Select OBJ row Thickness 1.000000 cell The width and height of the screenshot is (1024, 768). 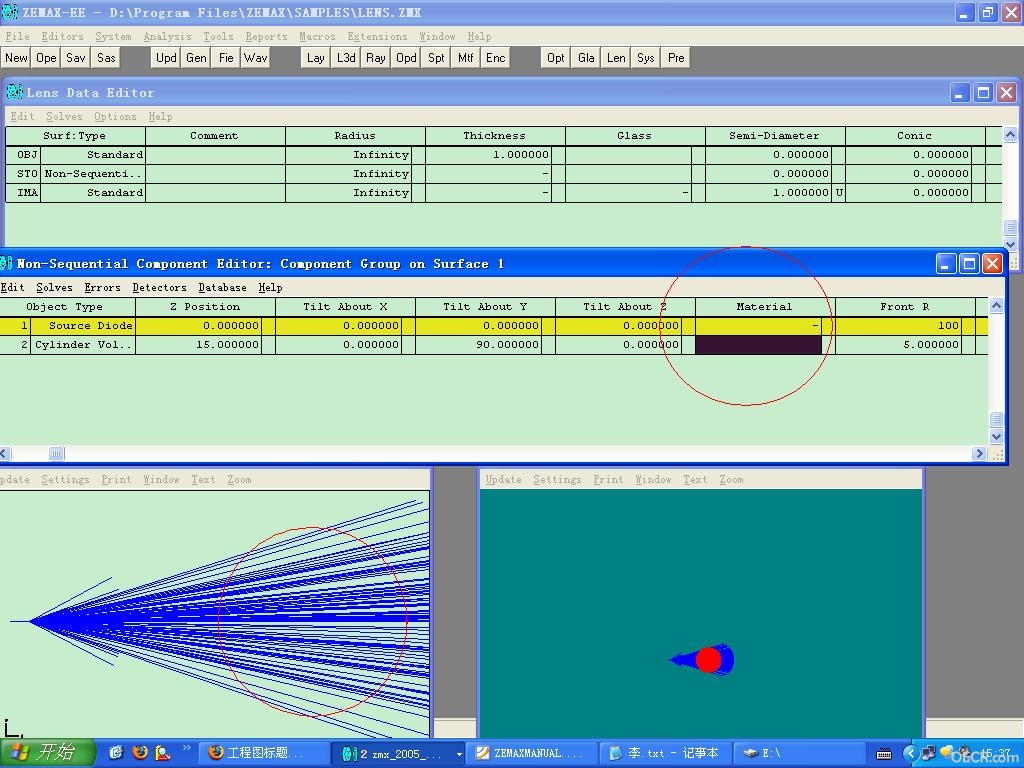(488, 155)
